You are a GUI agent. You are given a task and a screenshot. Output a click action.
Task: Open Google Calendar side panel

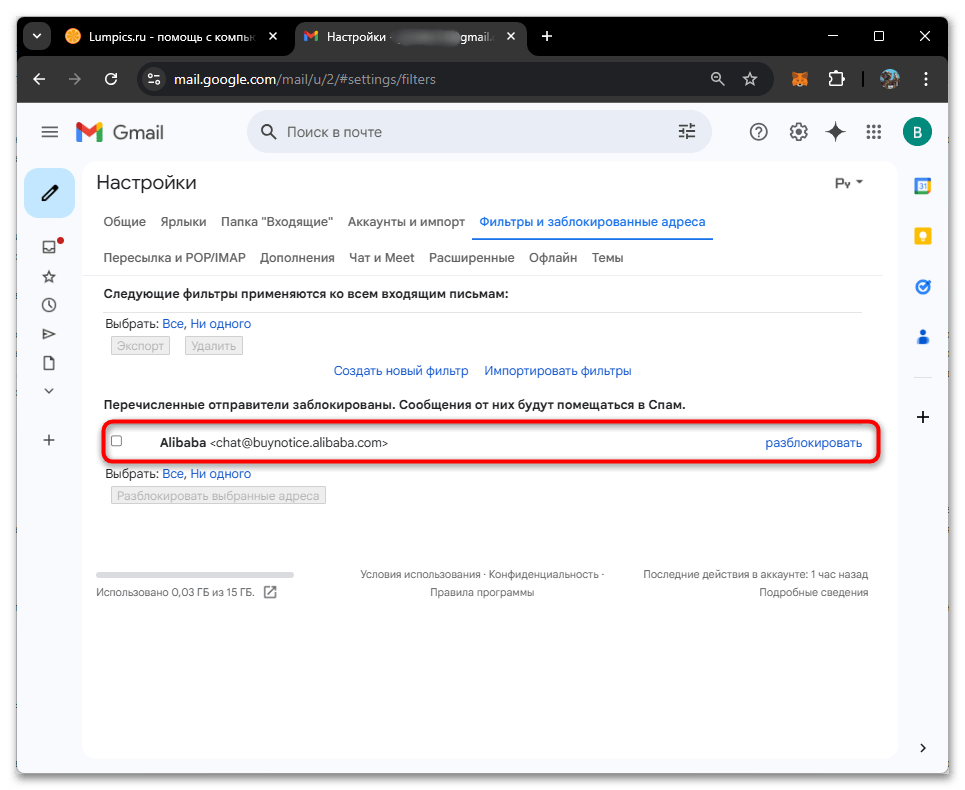[923, 186]
